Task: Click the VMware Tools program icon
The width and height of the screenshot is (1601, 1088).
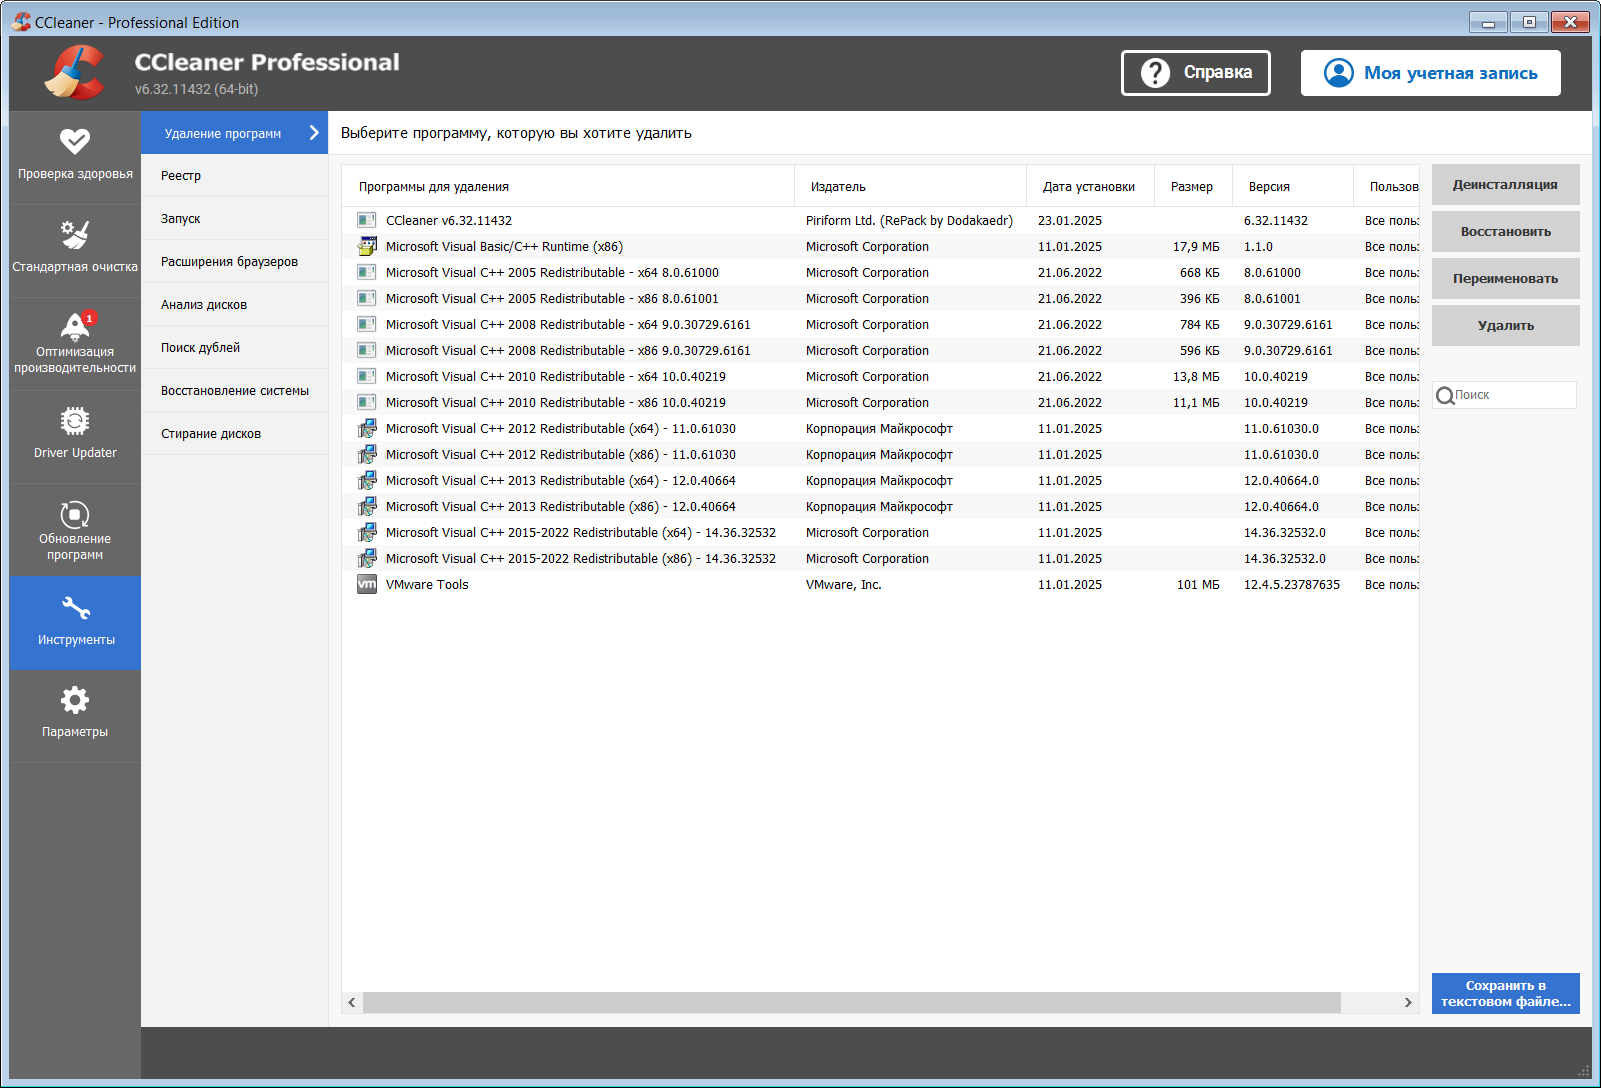Action: pos(367,584)
